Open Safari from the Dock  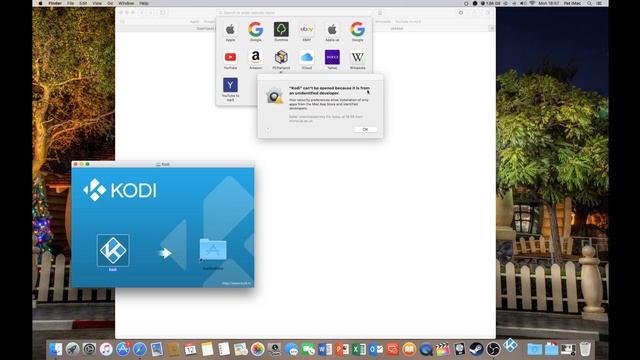click(x=140, y=349)
